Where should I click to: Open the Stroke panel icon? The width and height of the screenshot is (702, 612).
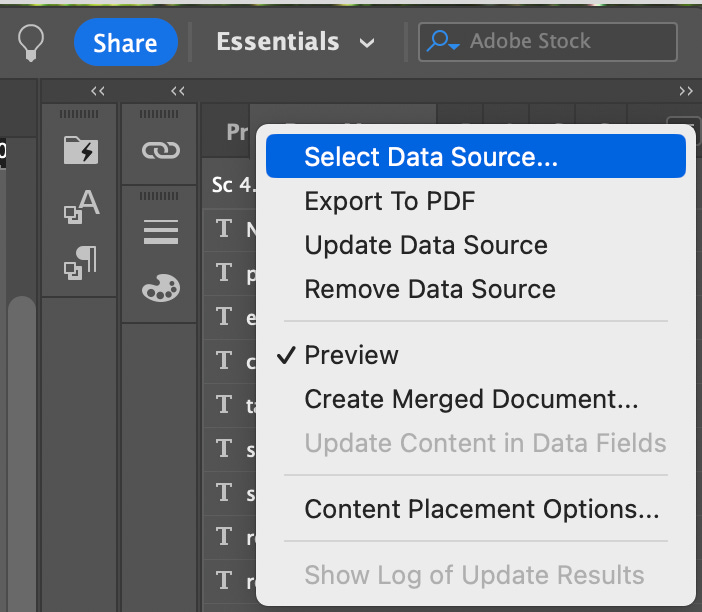(160, 232)
